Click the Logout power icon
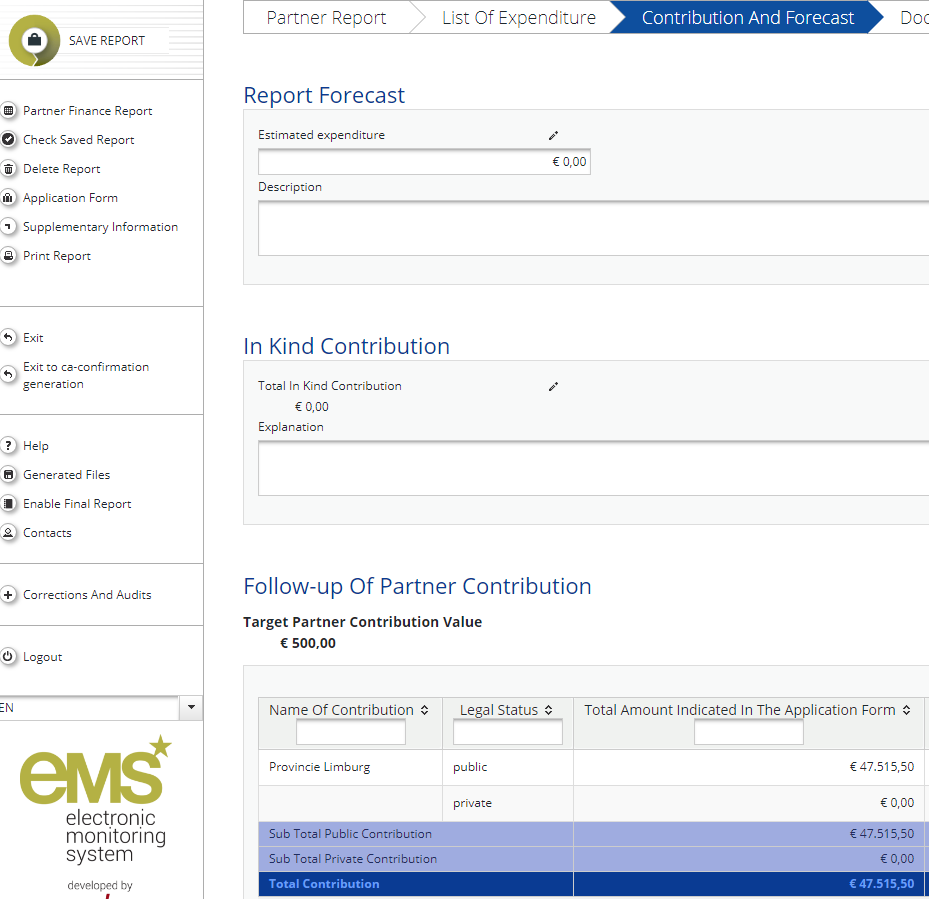This screenshot has height=899, width=929. tap(9, 657)
